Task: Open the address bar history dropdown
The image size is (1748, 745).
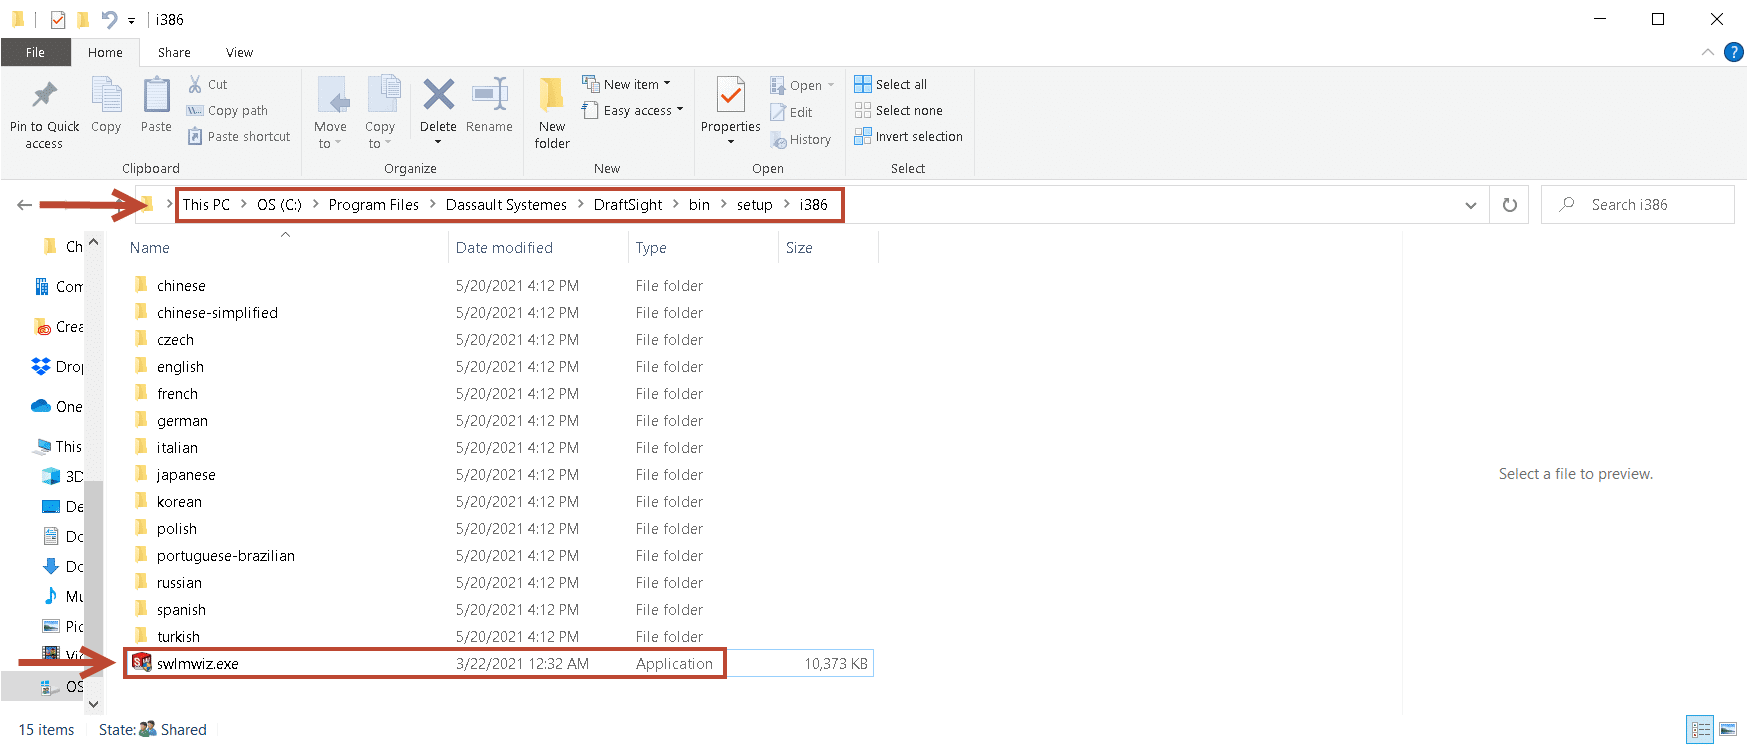Action: [1471, 205]
